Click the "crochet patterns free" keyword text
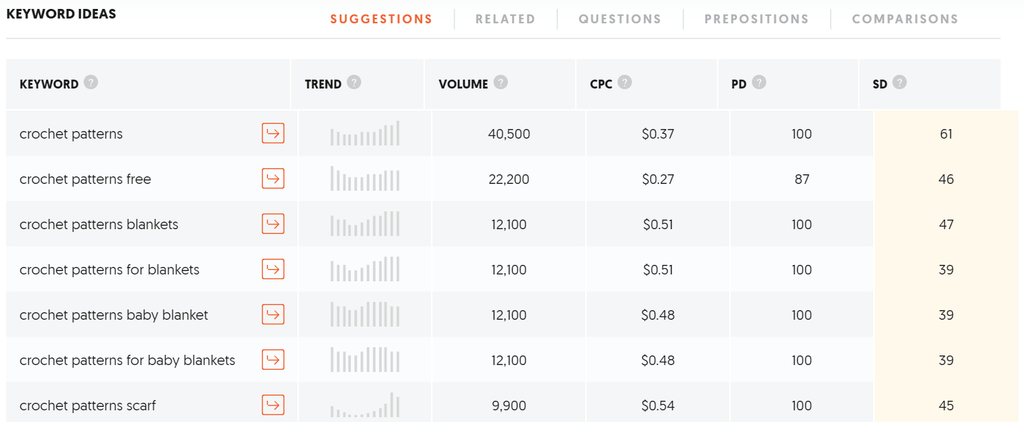Viewport: 1024px width, 422px height. click(85, 179)
